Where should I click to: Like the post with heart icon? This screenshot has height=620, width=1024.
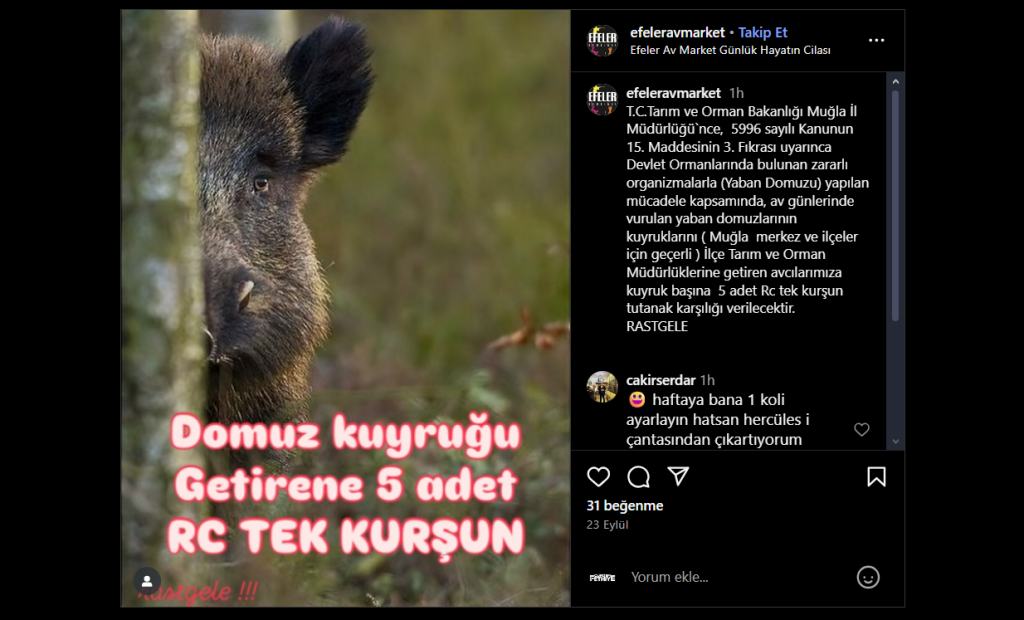(x=598, y=477)
